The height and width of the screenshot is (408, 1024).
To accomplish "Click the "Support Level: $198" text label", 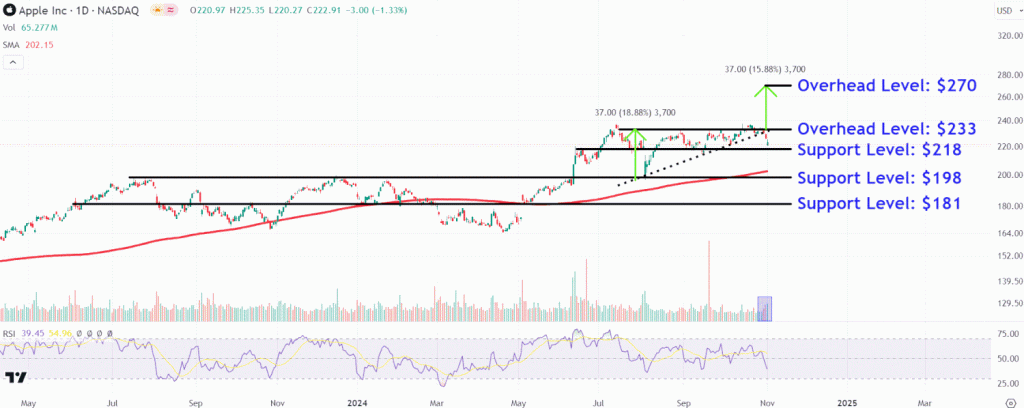I will tap(878, 178).
